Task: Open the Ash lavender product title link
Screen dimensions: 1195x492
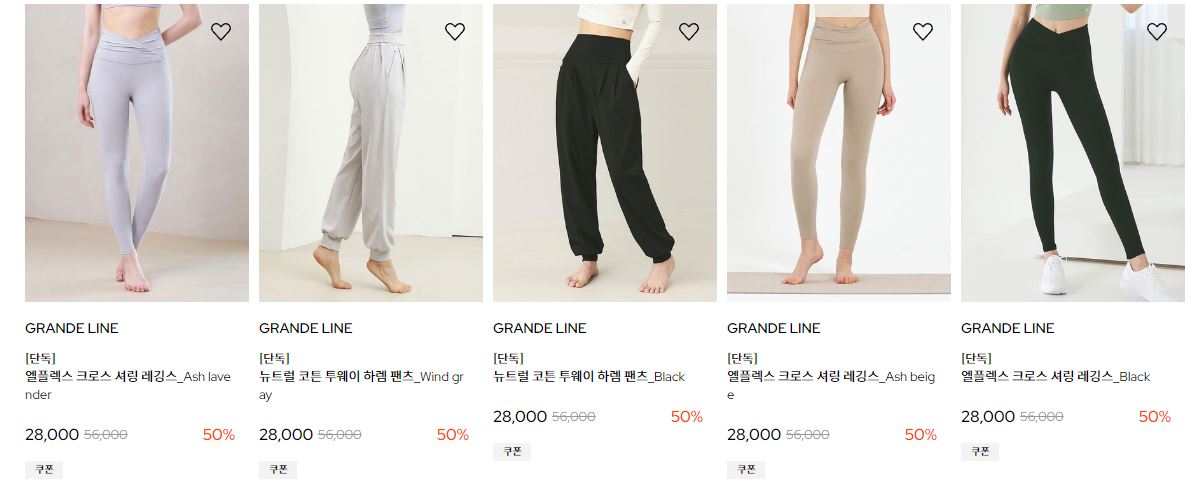Action: tap(128, 385)
